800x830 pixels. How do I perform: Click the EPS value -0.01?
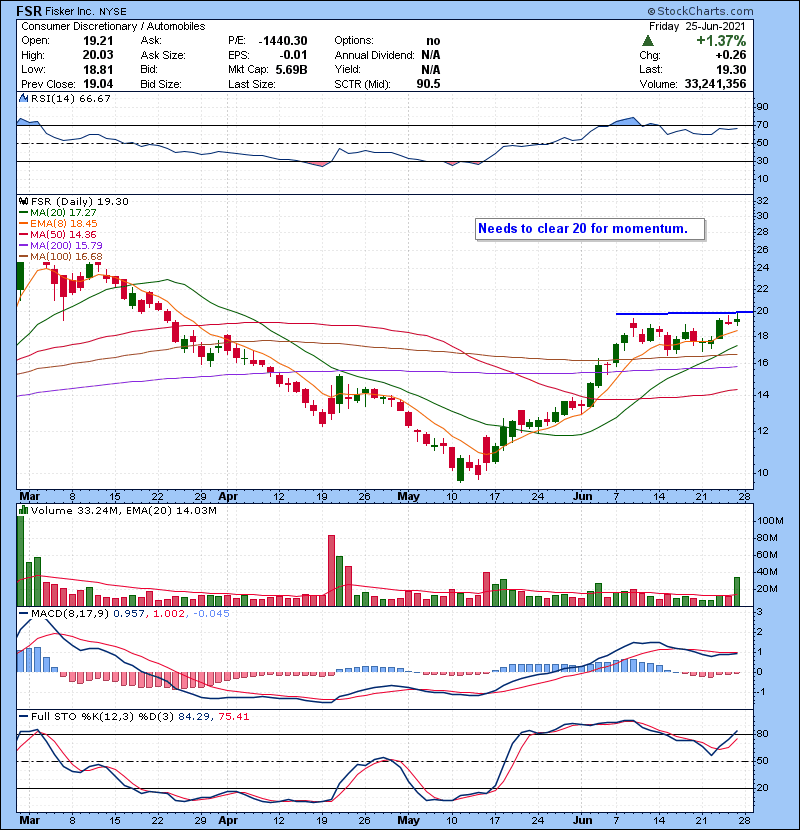click(293, 55)
